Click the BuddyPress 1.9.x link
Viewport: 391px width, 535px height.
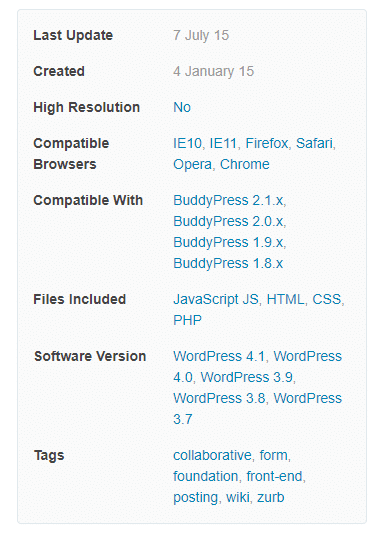(x=228, y=243)
